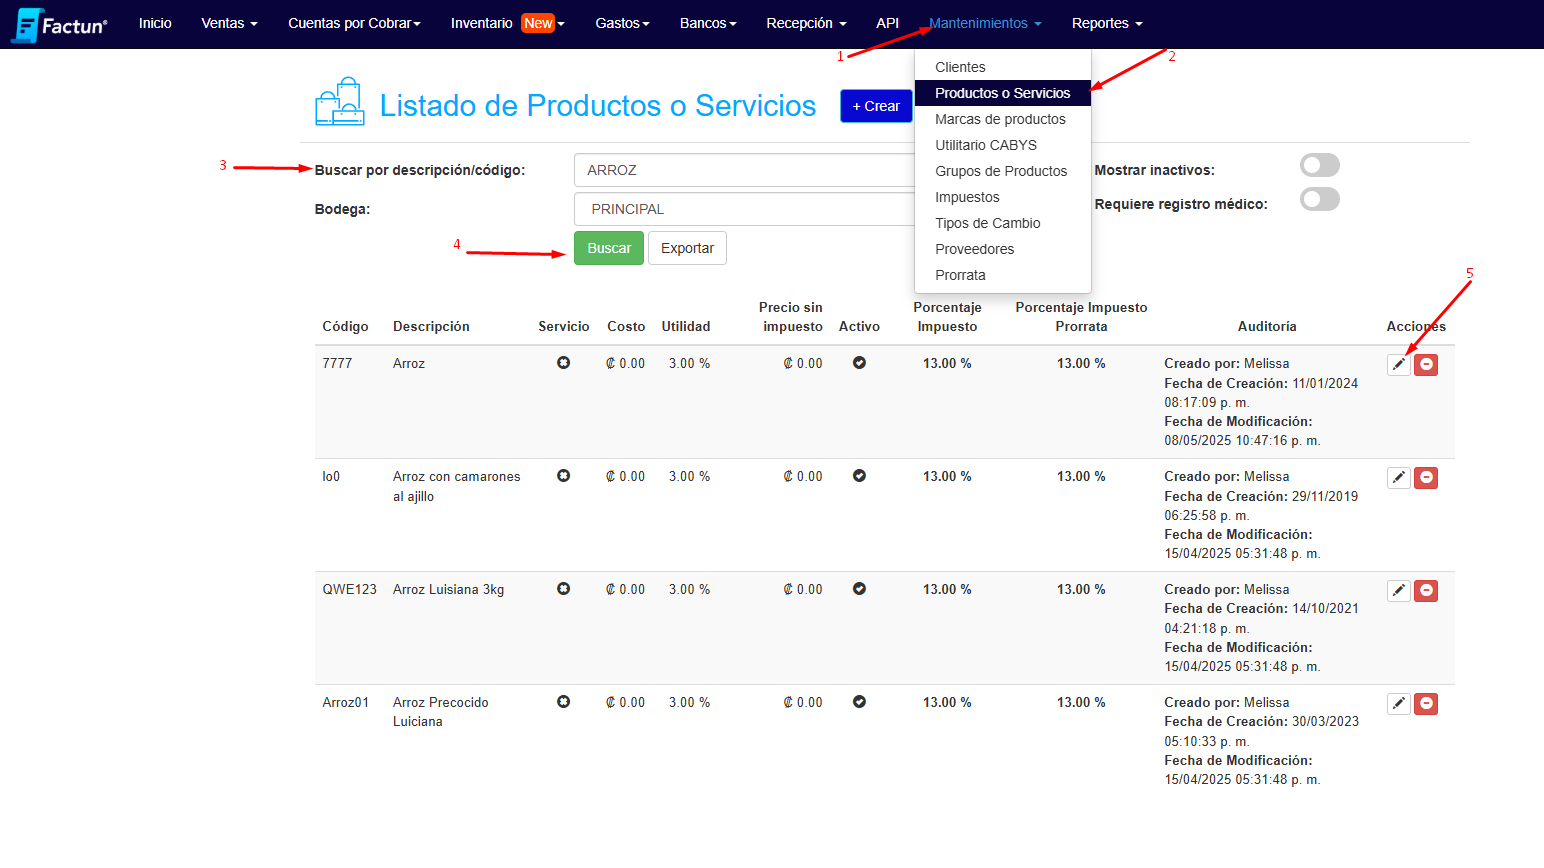
Task: Open Marcas de productos from the menu
Action: [1003, 119]
